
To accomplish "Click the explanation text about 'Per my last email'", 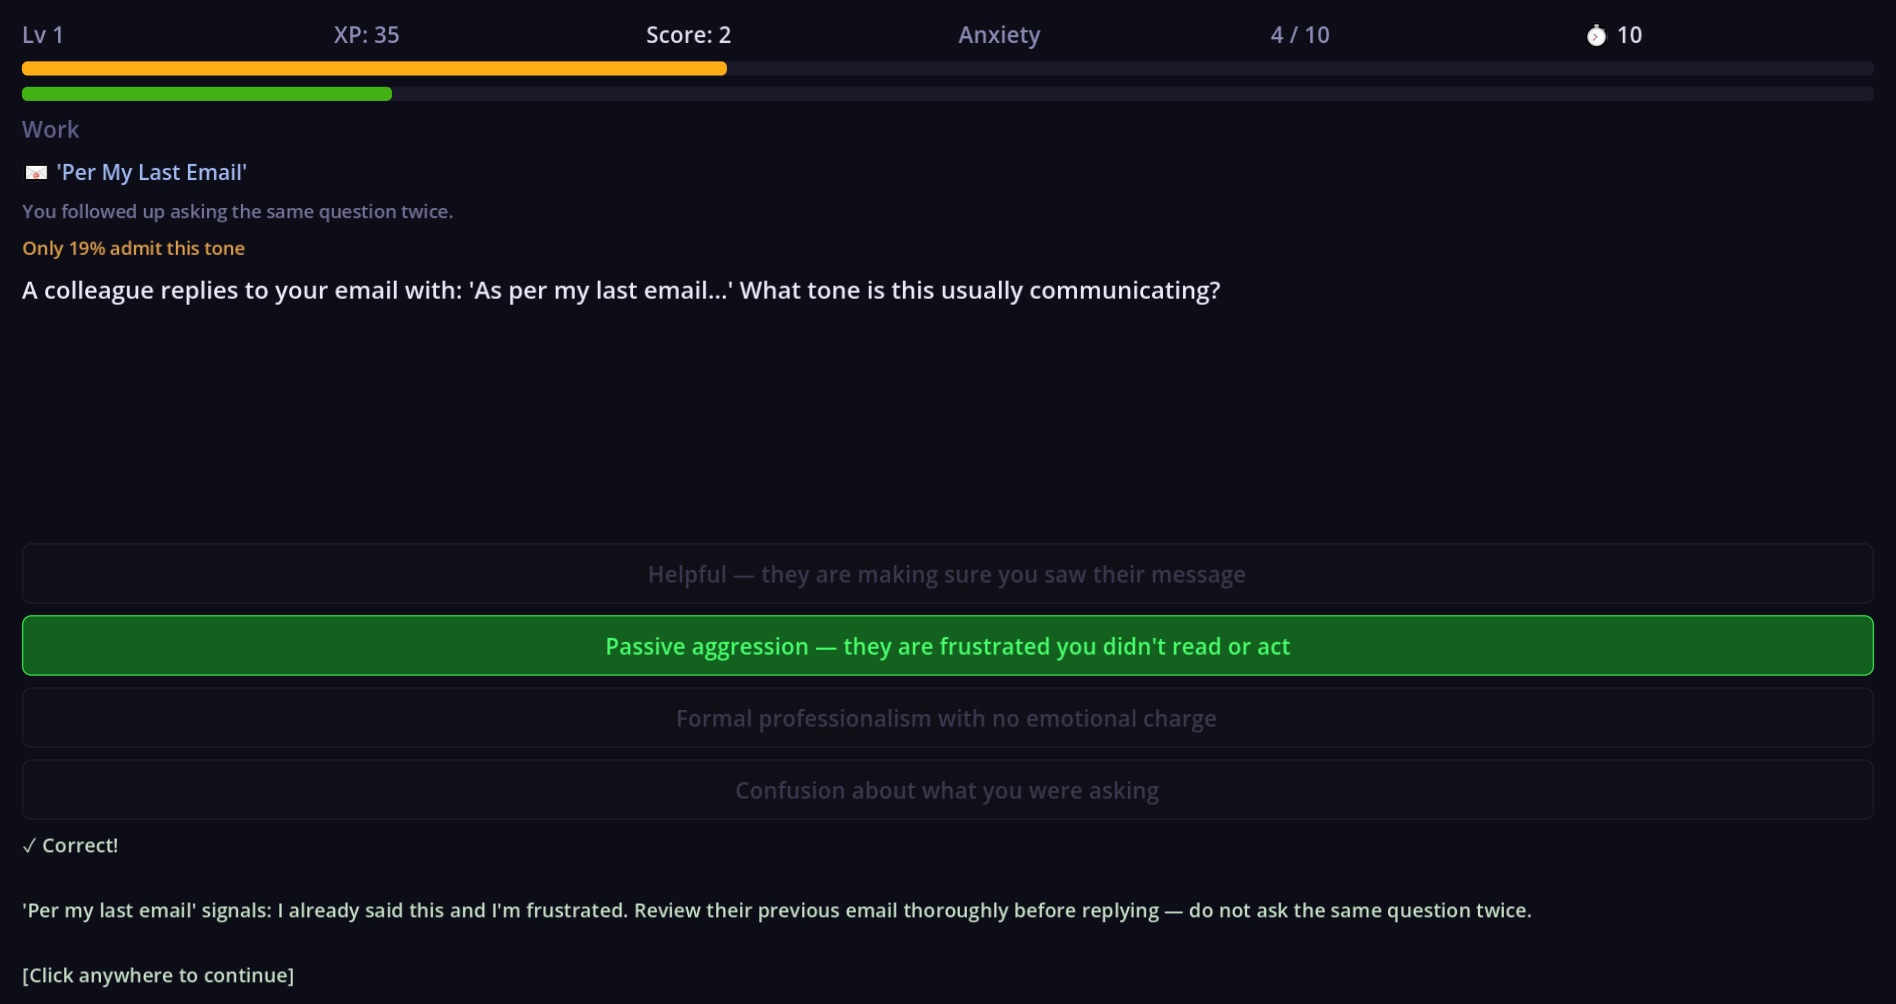I will click(x=776, y=910).
